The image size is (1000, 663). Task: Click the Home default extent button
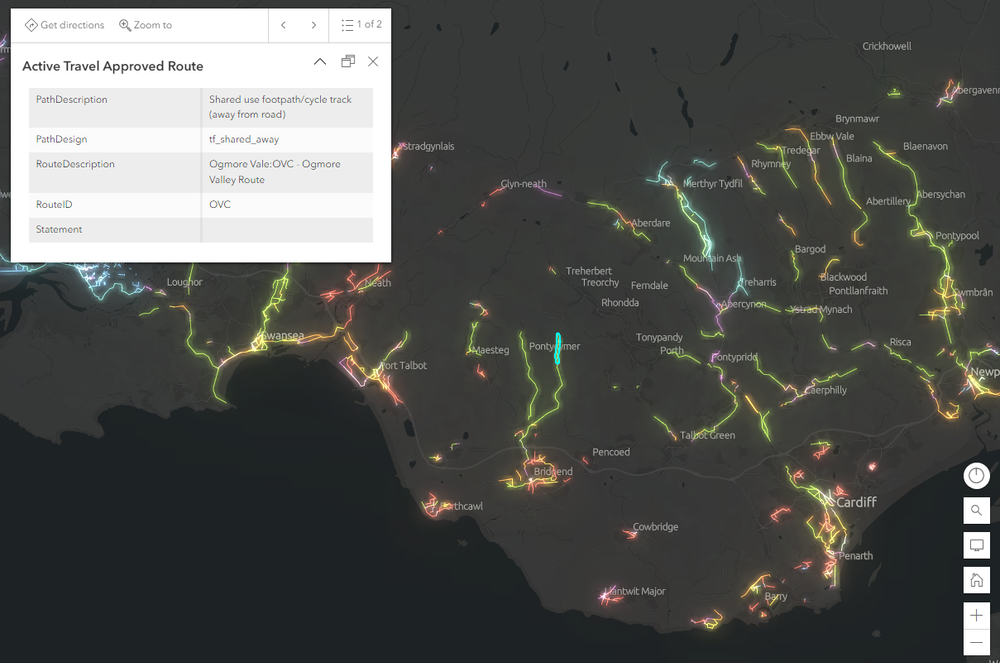pyautogui.click(x=976, y=580)
